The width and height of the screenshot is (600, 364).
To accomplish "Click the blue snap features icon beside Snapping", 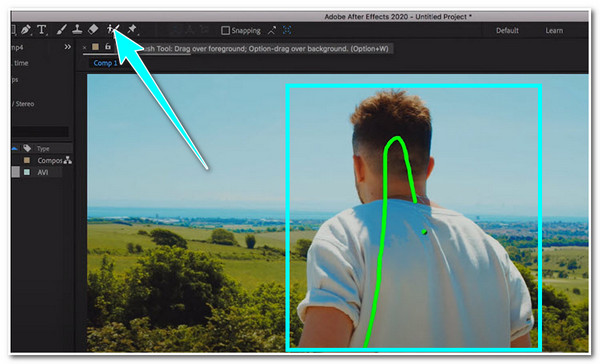I will tap(287, 30).
